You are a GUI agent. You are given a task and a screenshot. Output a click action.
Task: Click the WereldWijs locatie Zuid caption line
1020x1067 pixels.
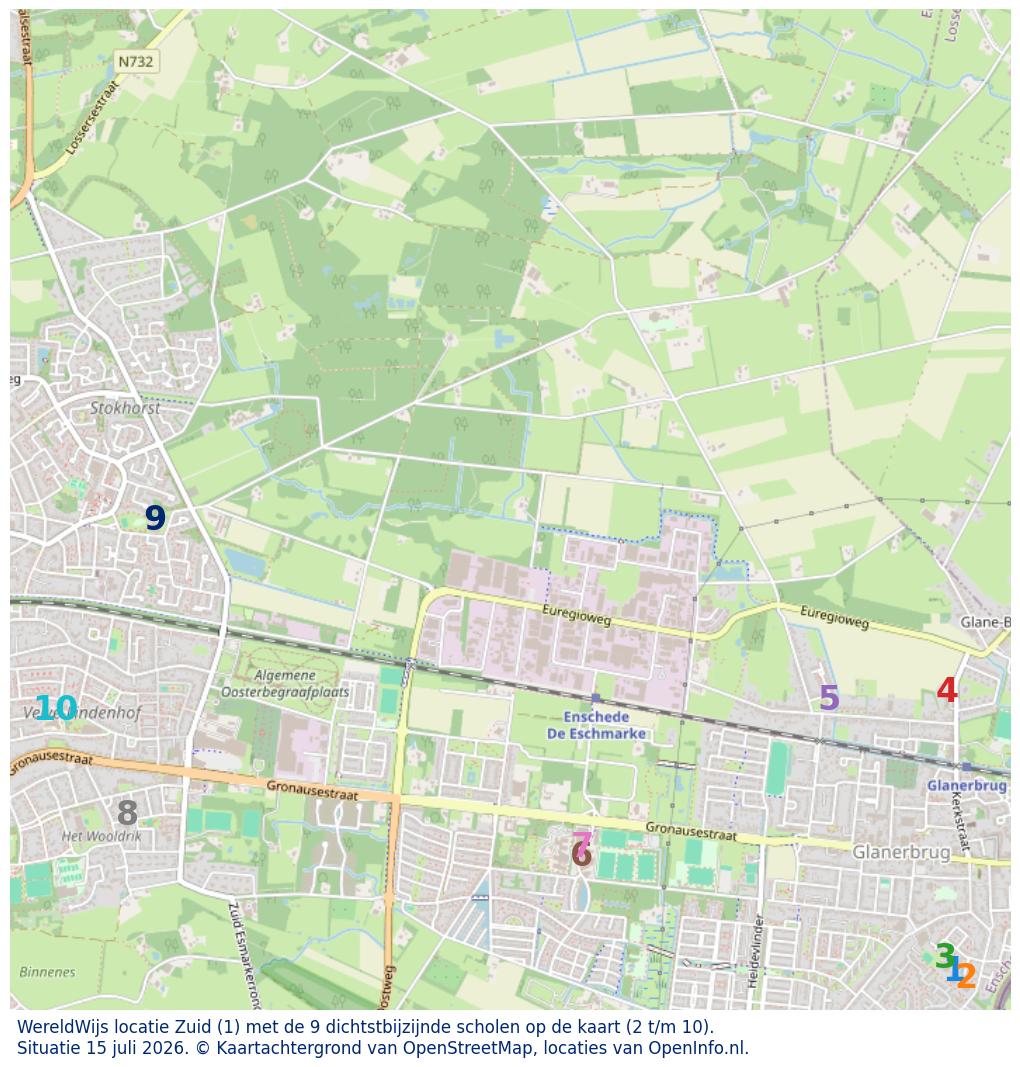pyautogui.click(x=365, y=1027)
